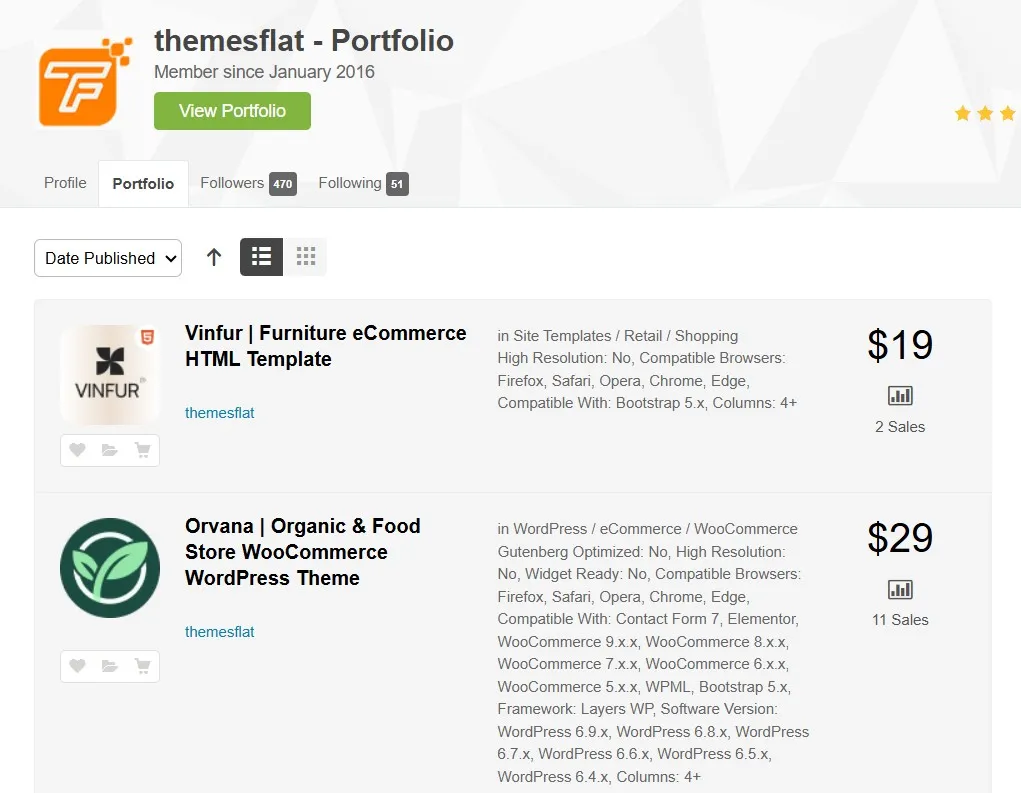Add Vinfur template to a collection

point(110,451)
